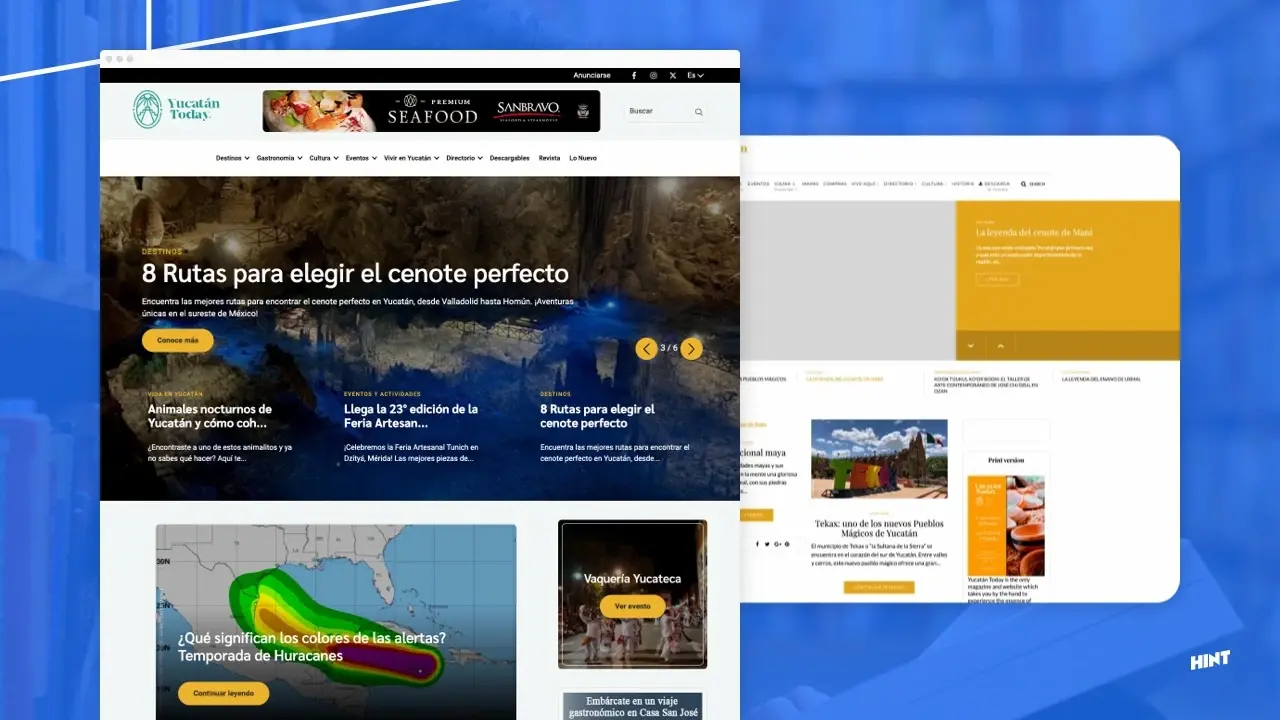Open Animales nocturnos de Yucatán article

tap(210, 416)
